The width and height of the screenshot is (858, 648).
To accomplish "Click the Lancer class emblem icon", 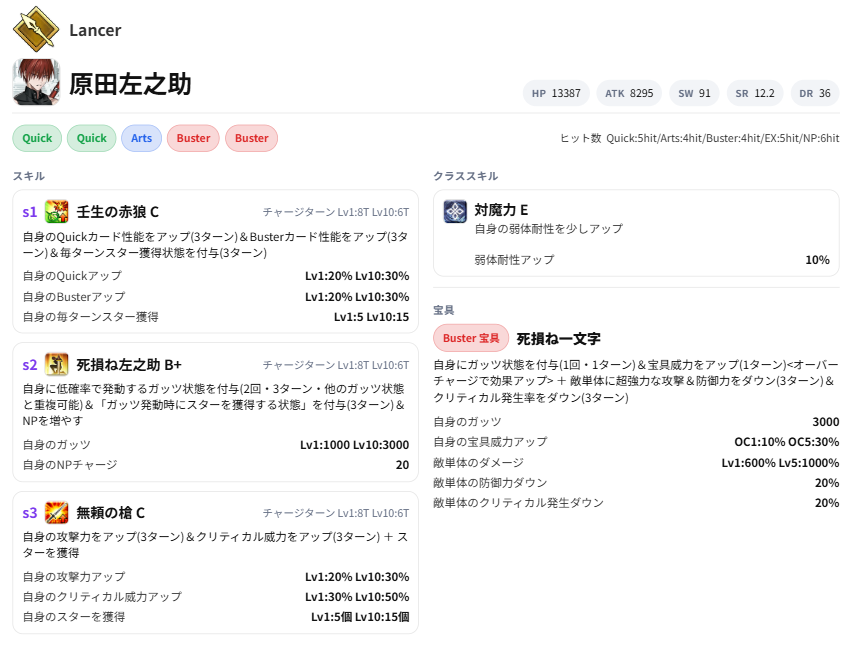I will tap(36, 29).
